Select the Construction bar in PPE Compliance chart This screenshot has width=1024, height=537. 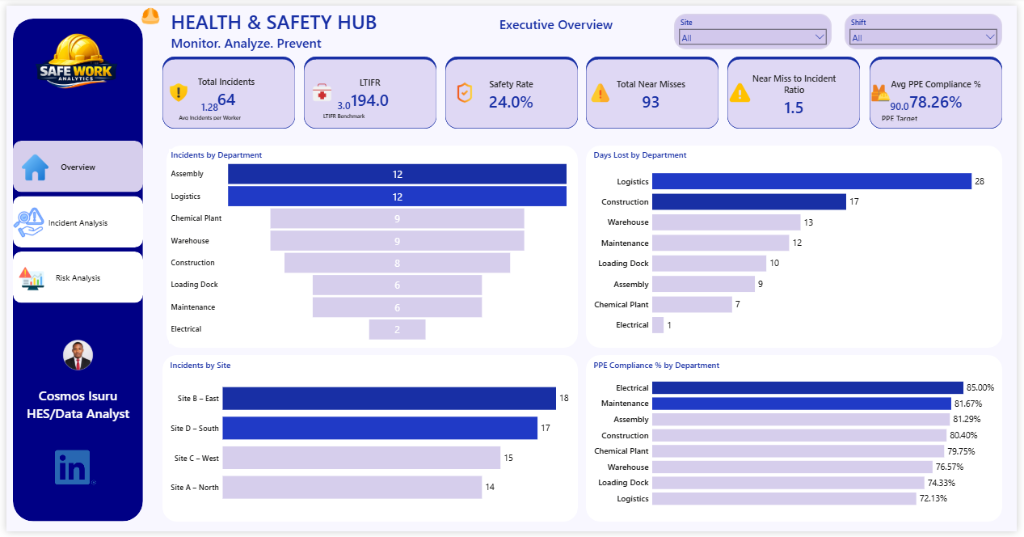(x=799, y=435)
